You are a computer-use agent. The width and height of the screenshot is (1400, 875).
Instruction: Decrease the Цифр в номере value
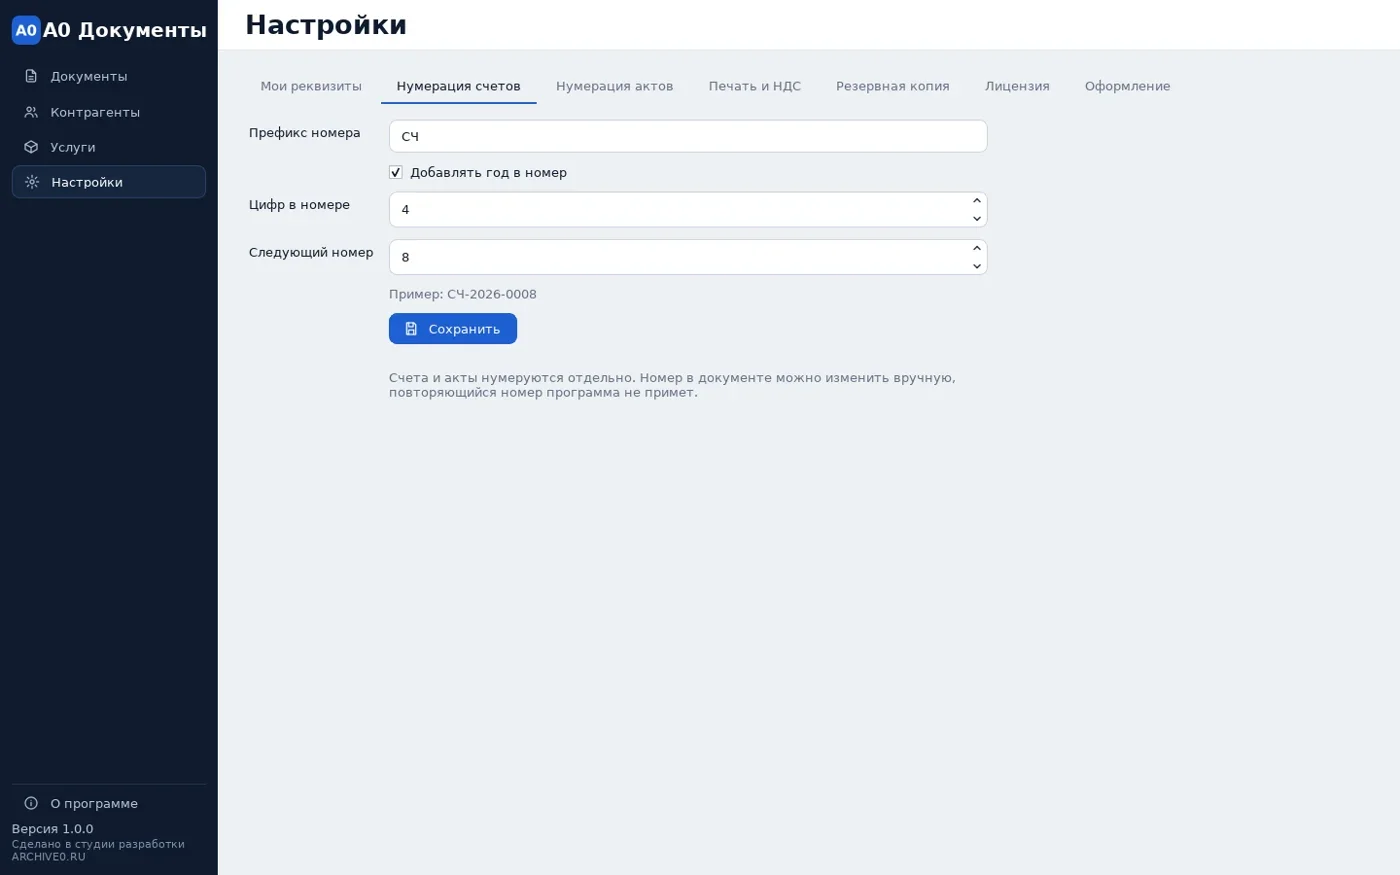977,218
